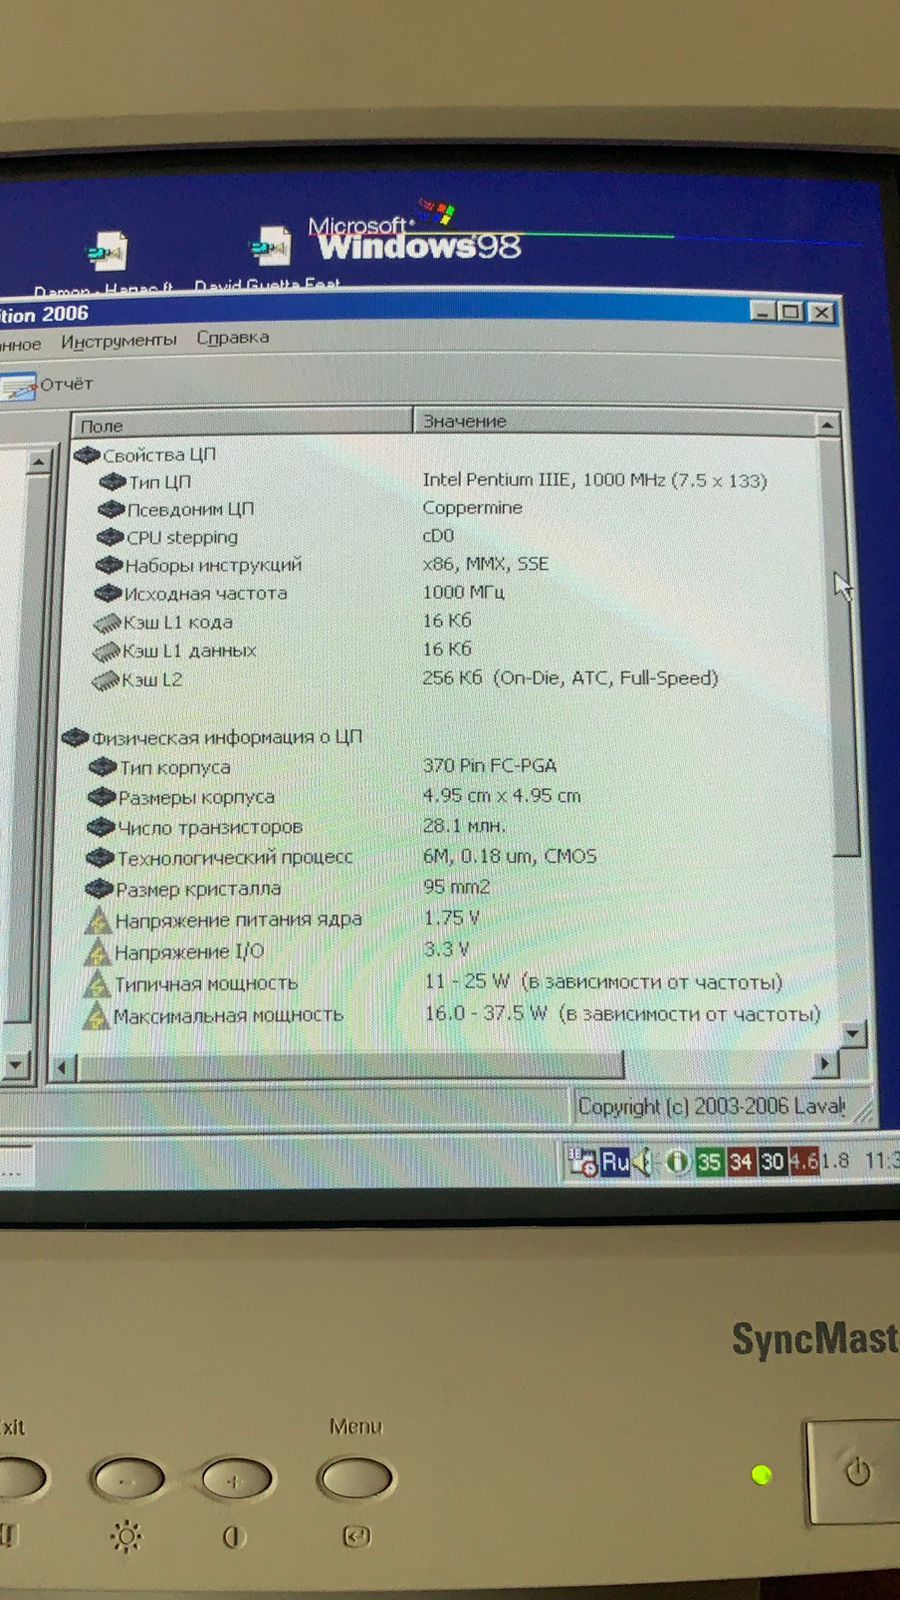
Task: Click the warning icon beside Напряжение I/O
Action: 96,951
